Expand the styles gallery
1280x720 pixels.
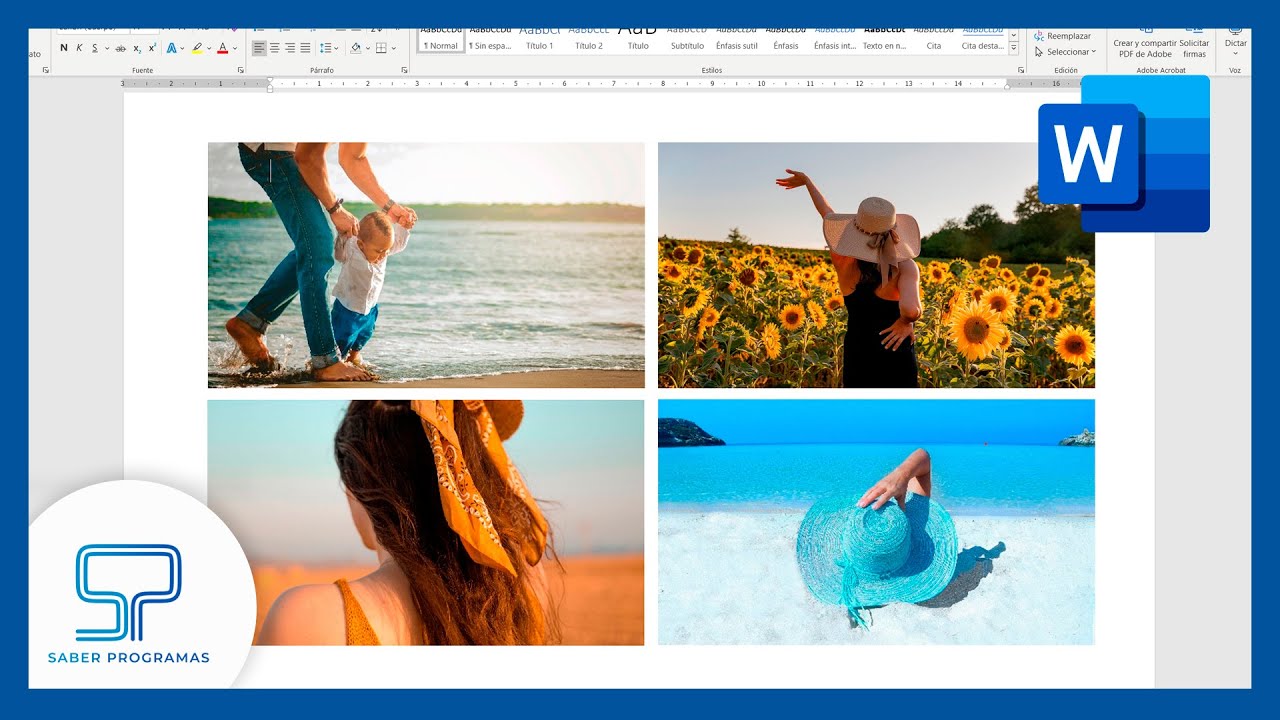coord(1014,49)
